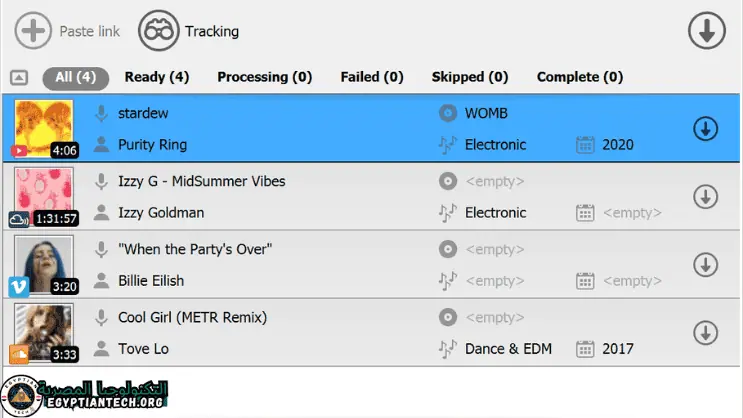Click the Paste link plus icon

point(33,31)
